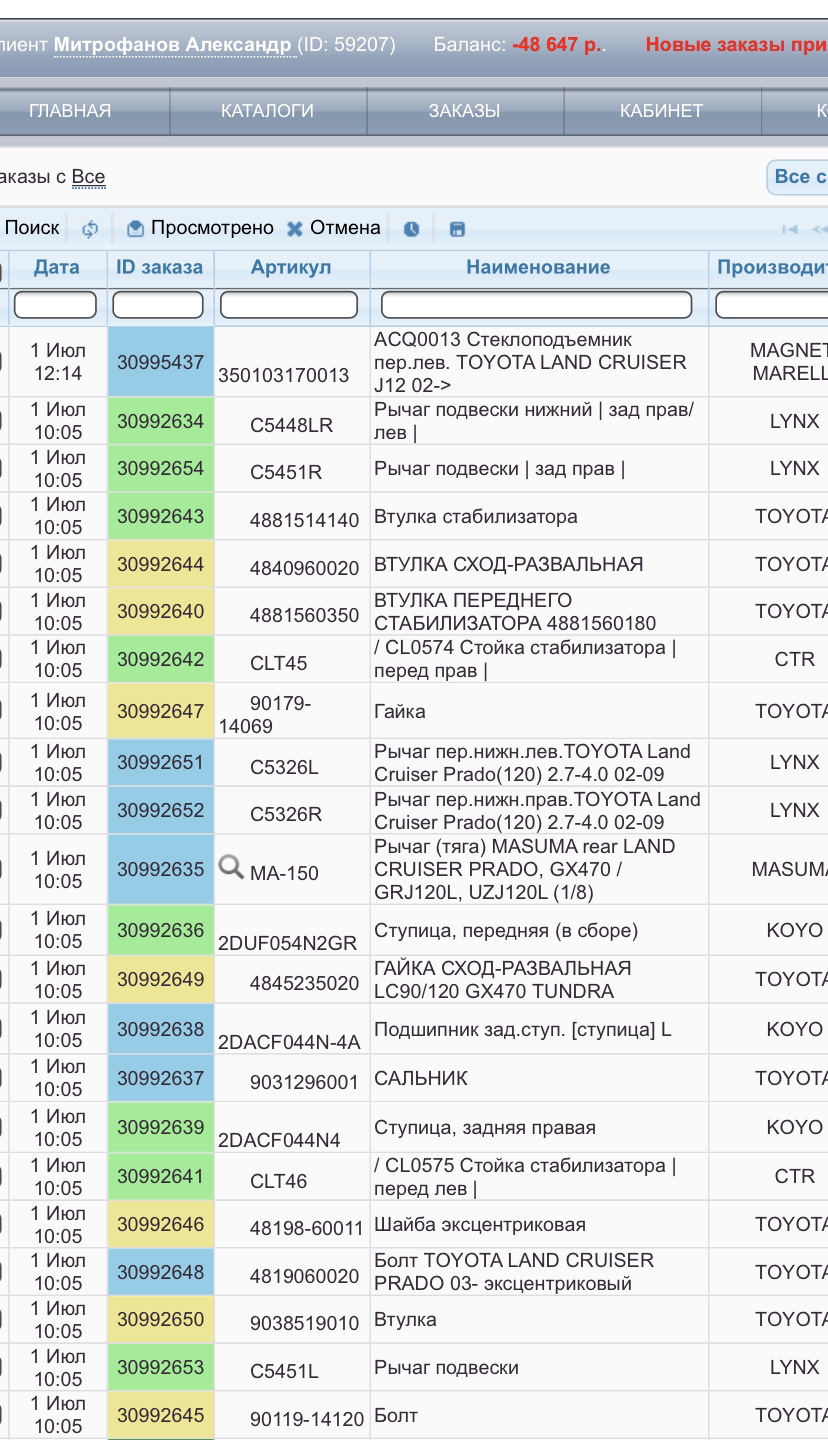
Task: Click the envelope icon next to Просмотрено
Action: [134, 227]
